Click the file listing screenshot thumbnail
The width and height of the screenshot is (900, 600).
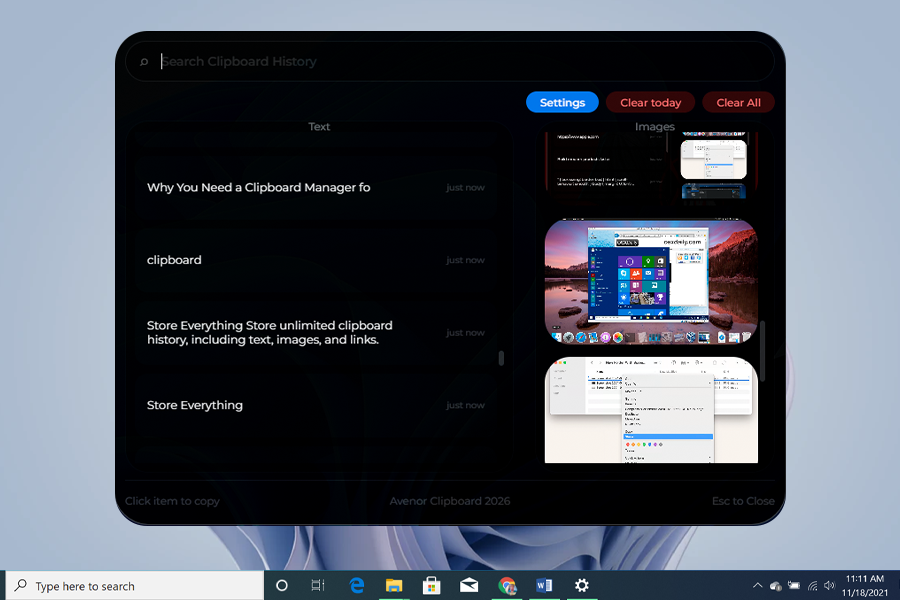651,408
